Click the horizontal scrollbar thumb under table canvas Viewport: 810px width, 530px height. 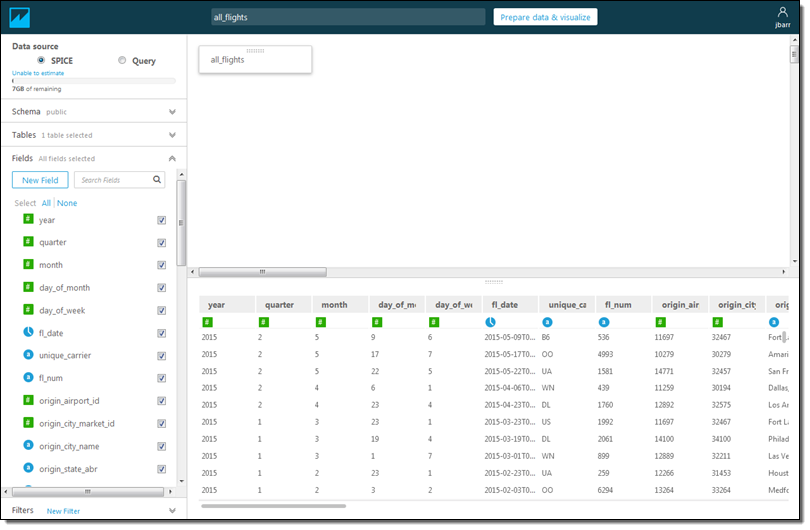(x=262, y=272)
